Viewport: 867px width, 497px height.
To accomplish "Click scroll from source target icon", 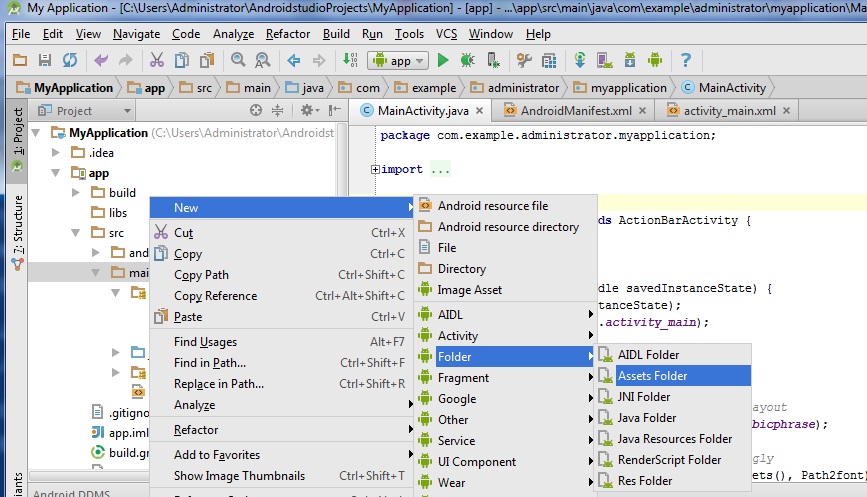I will coord(256,111).
